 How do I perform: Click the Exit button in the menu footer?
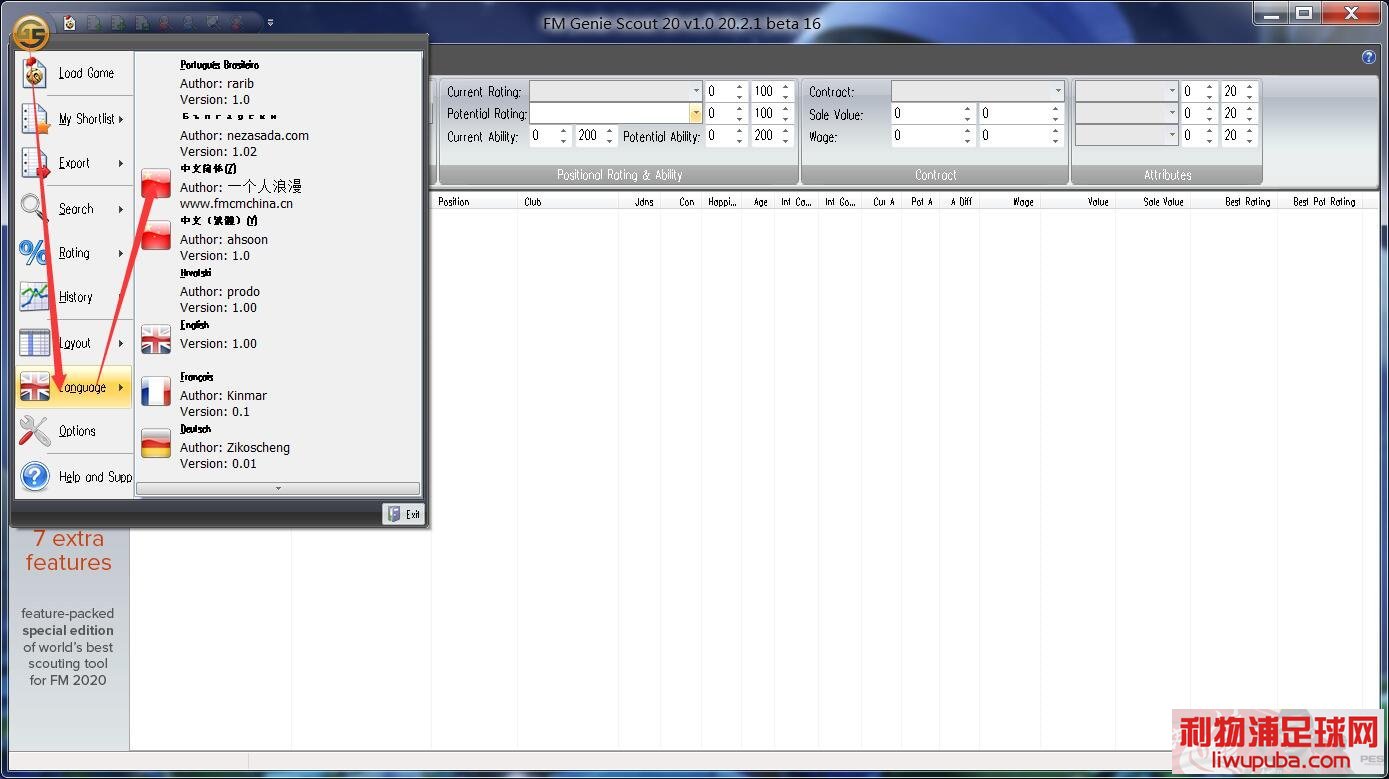coord(404,514)
